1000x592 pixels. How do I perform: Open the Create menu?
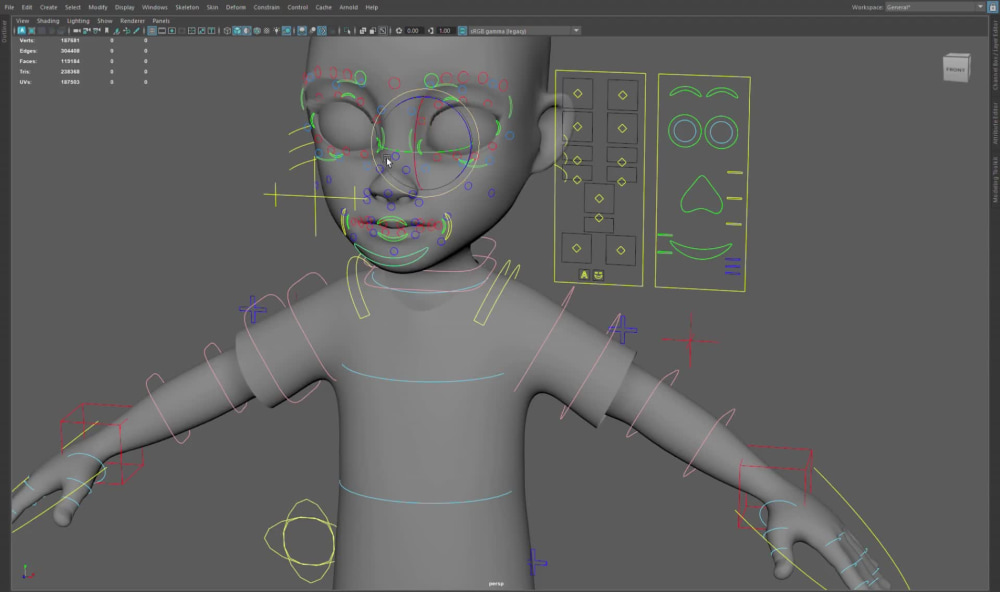click(x=48, y=8)
